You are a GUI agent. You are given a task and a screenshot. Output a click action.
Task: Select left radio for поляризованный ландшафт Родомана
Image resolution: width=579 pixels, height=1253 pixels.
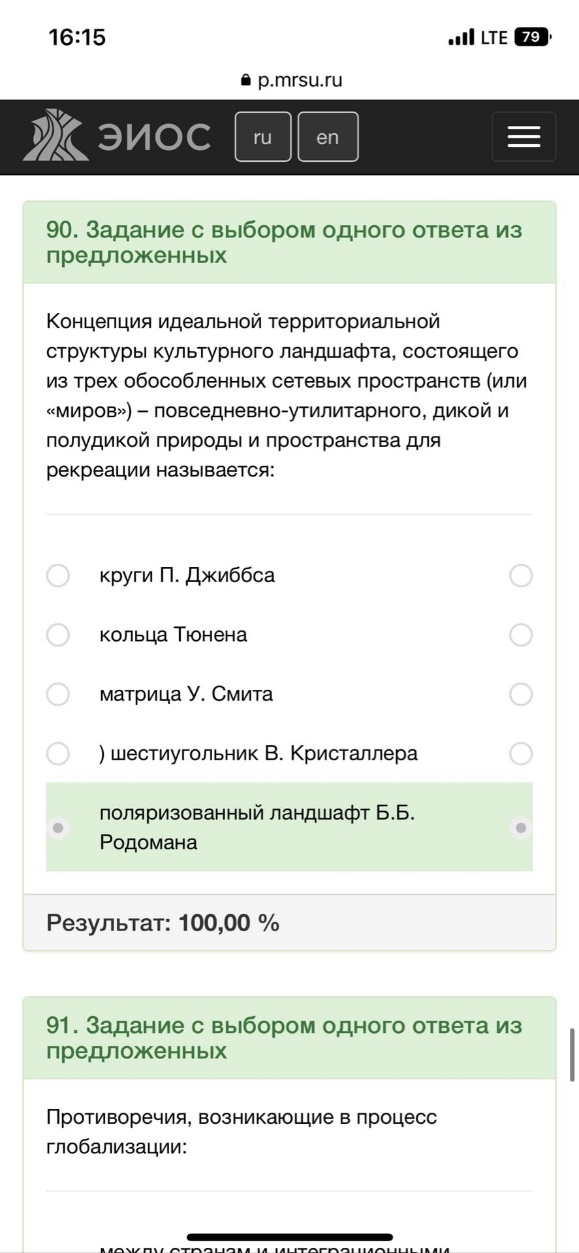click(59, 828)
